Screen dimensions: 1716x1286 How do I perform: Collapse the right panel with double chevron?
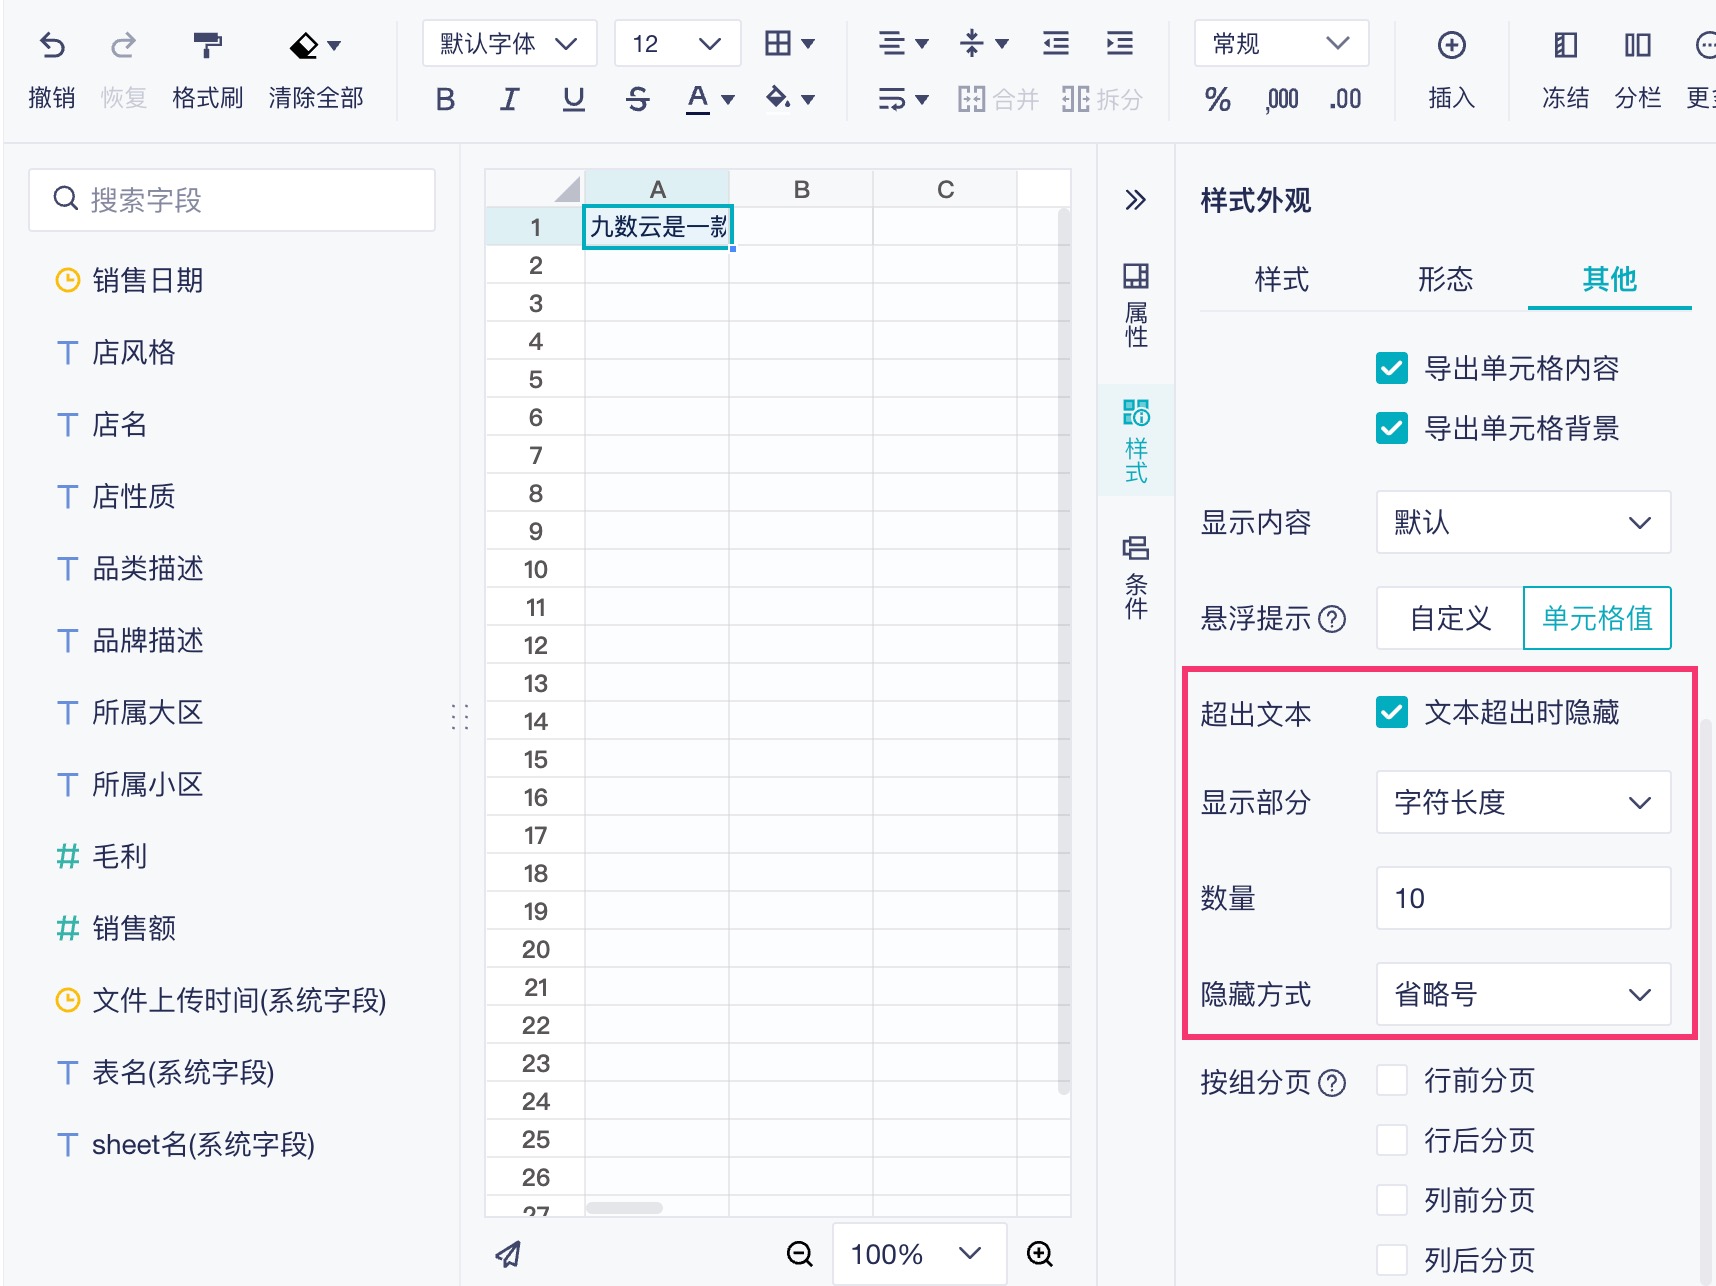(1135, 200)
